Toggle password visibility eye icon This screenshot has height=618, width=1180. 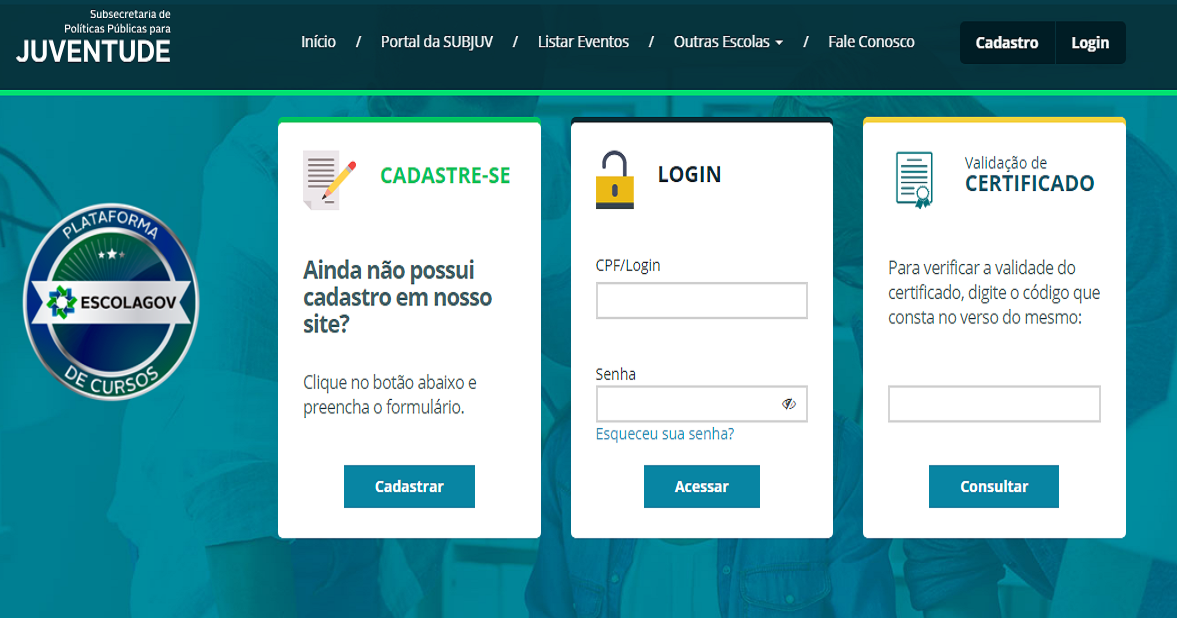pos(789,404)
